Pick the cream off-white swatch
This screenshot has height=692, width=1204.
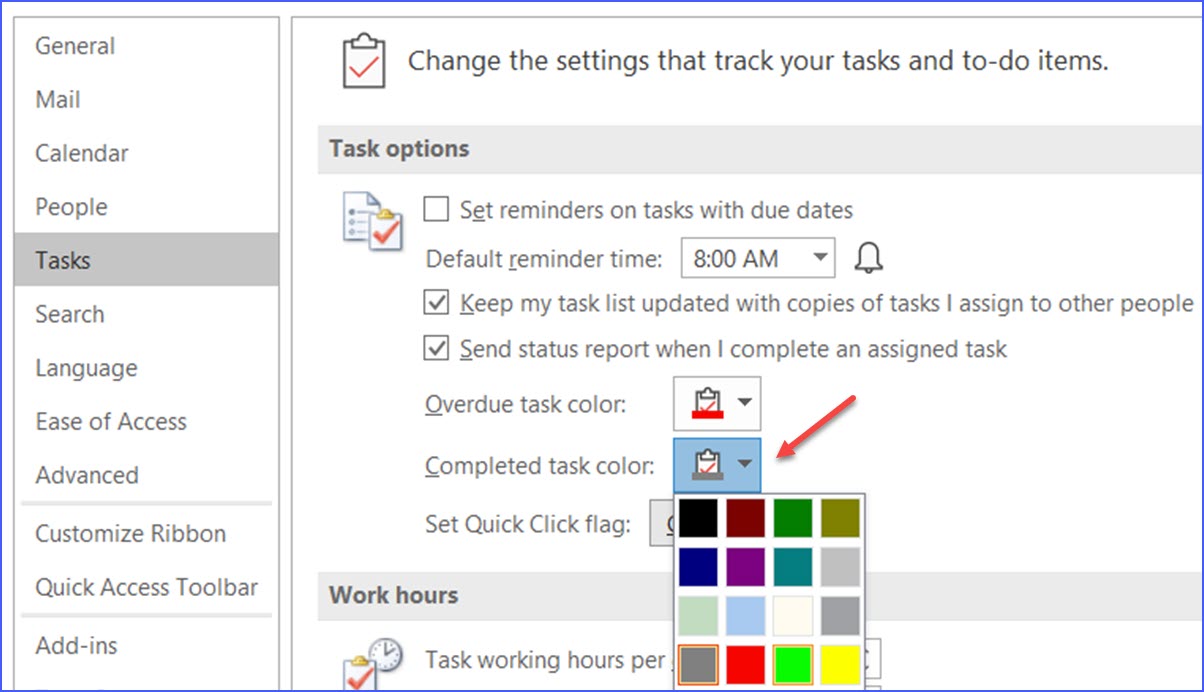click(x=793, y=615)
